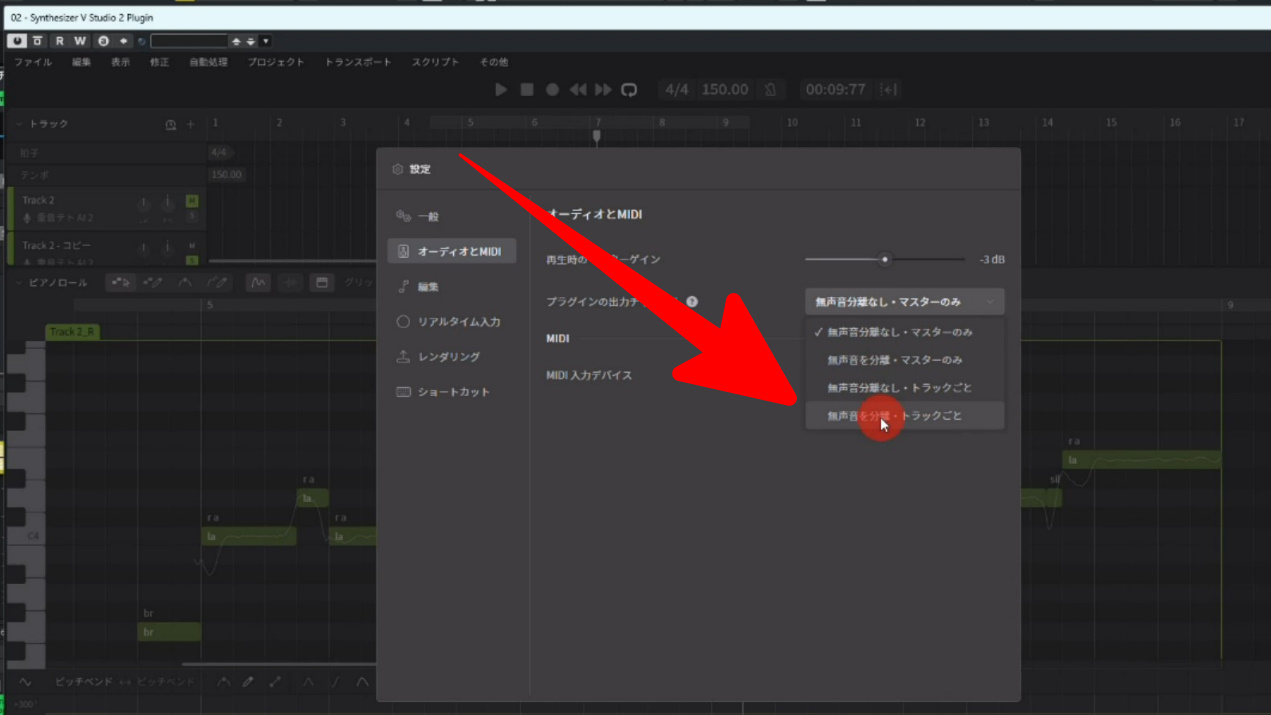This screenshot has width=1271, height=715.
Task: Select the pencil tool in pitch bend bar
Action: [248, 682]
